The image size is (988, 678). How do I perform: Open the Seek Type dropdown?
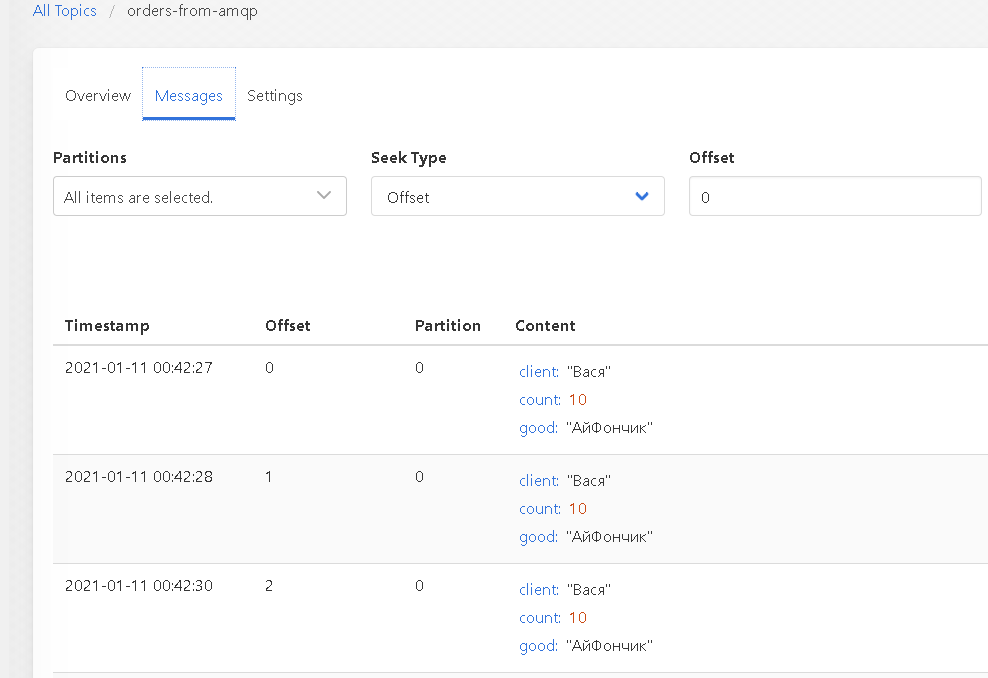pyautogui.click(x=517, y=197)
